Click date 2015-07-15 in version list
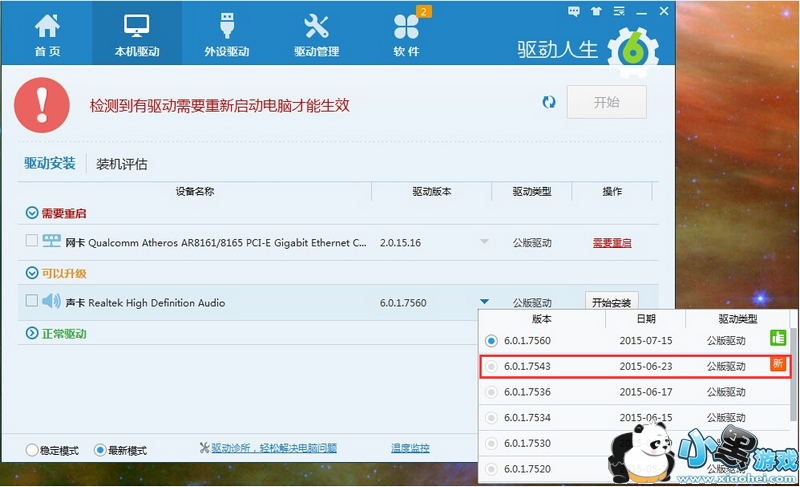The image size is (800, 487). [646, 341]
